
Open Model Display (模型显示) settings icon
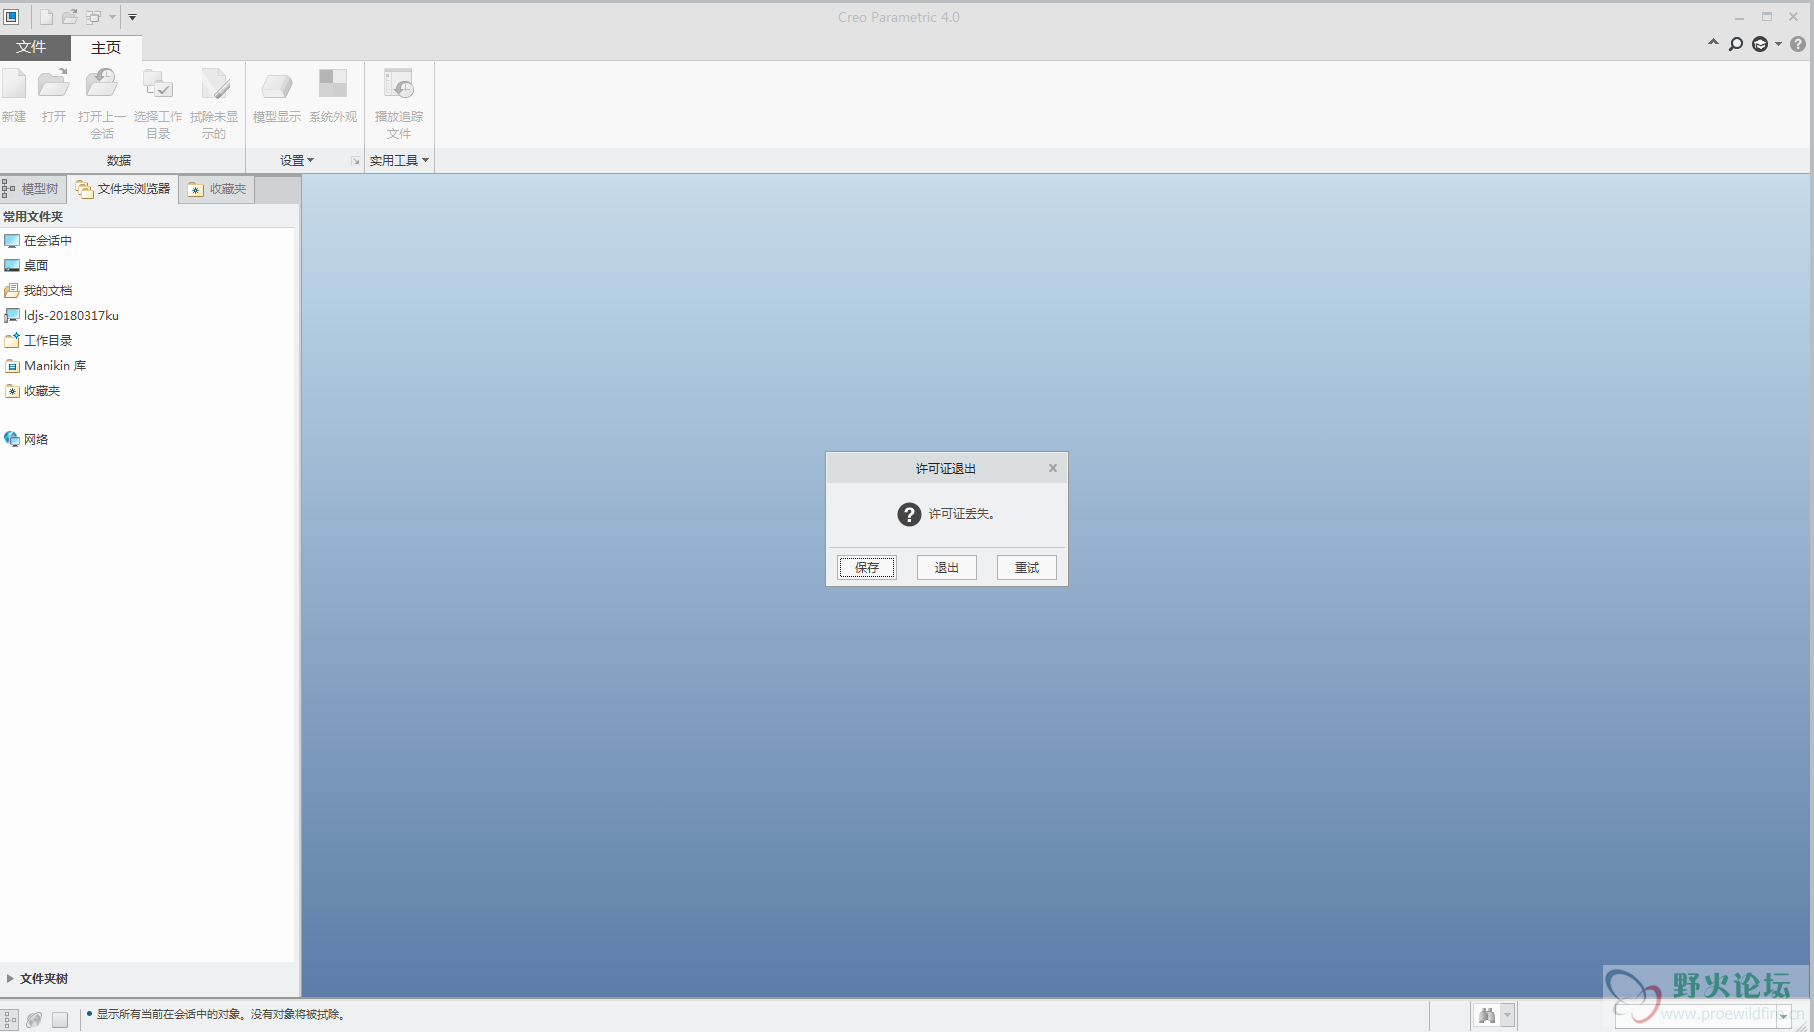tap(277, 85)
